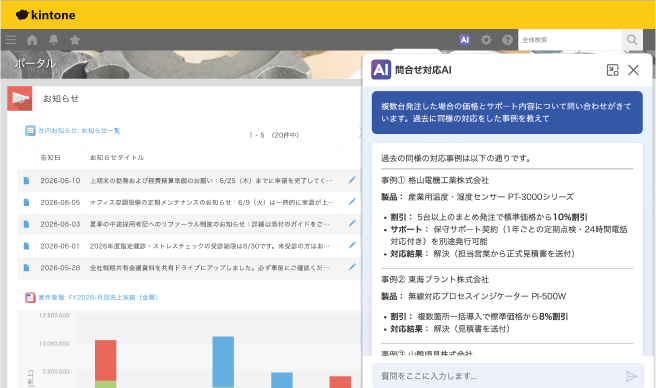Click the PT-3000シリーズ product line

477,197
